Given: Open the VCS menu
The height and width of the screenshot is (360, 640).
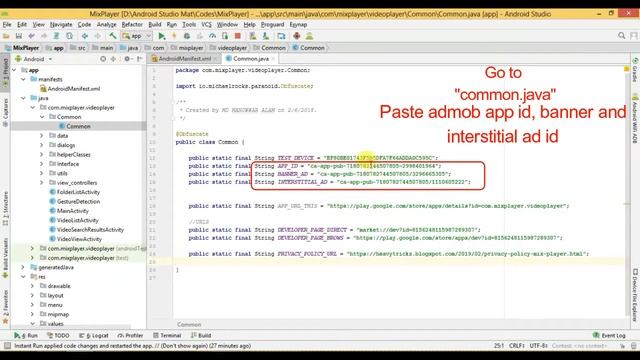Looking at the screenshot, I should tap(207, 24).
